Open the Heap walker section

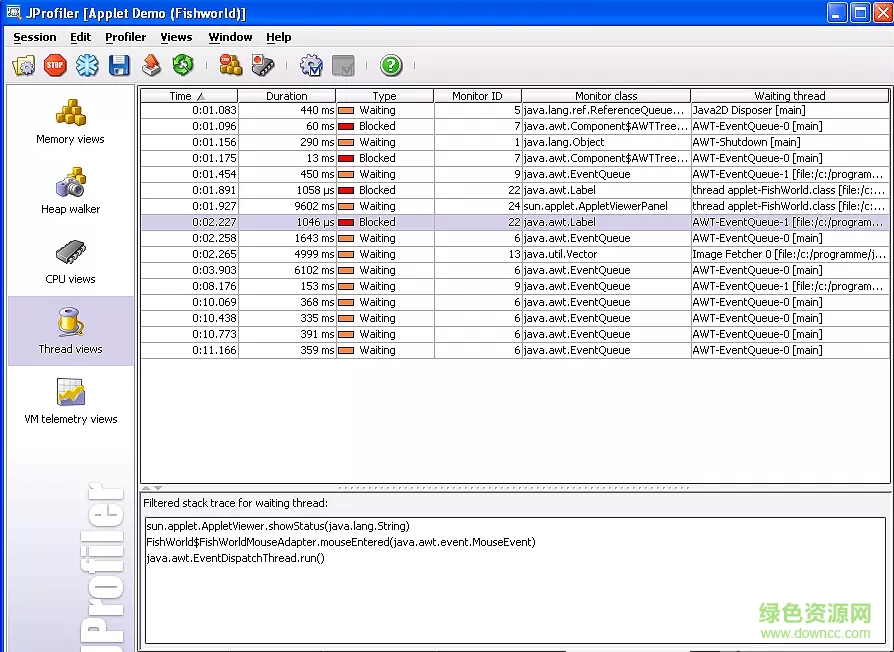coord(70,191)
